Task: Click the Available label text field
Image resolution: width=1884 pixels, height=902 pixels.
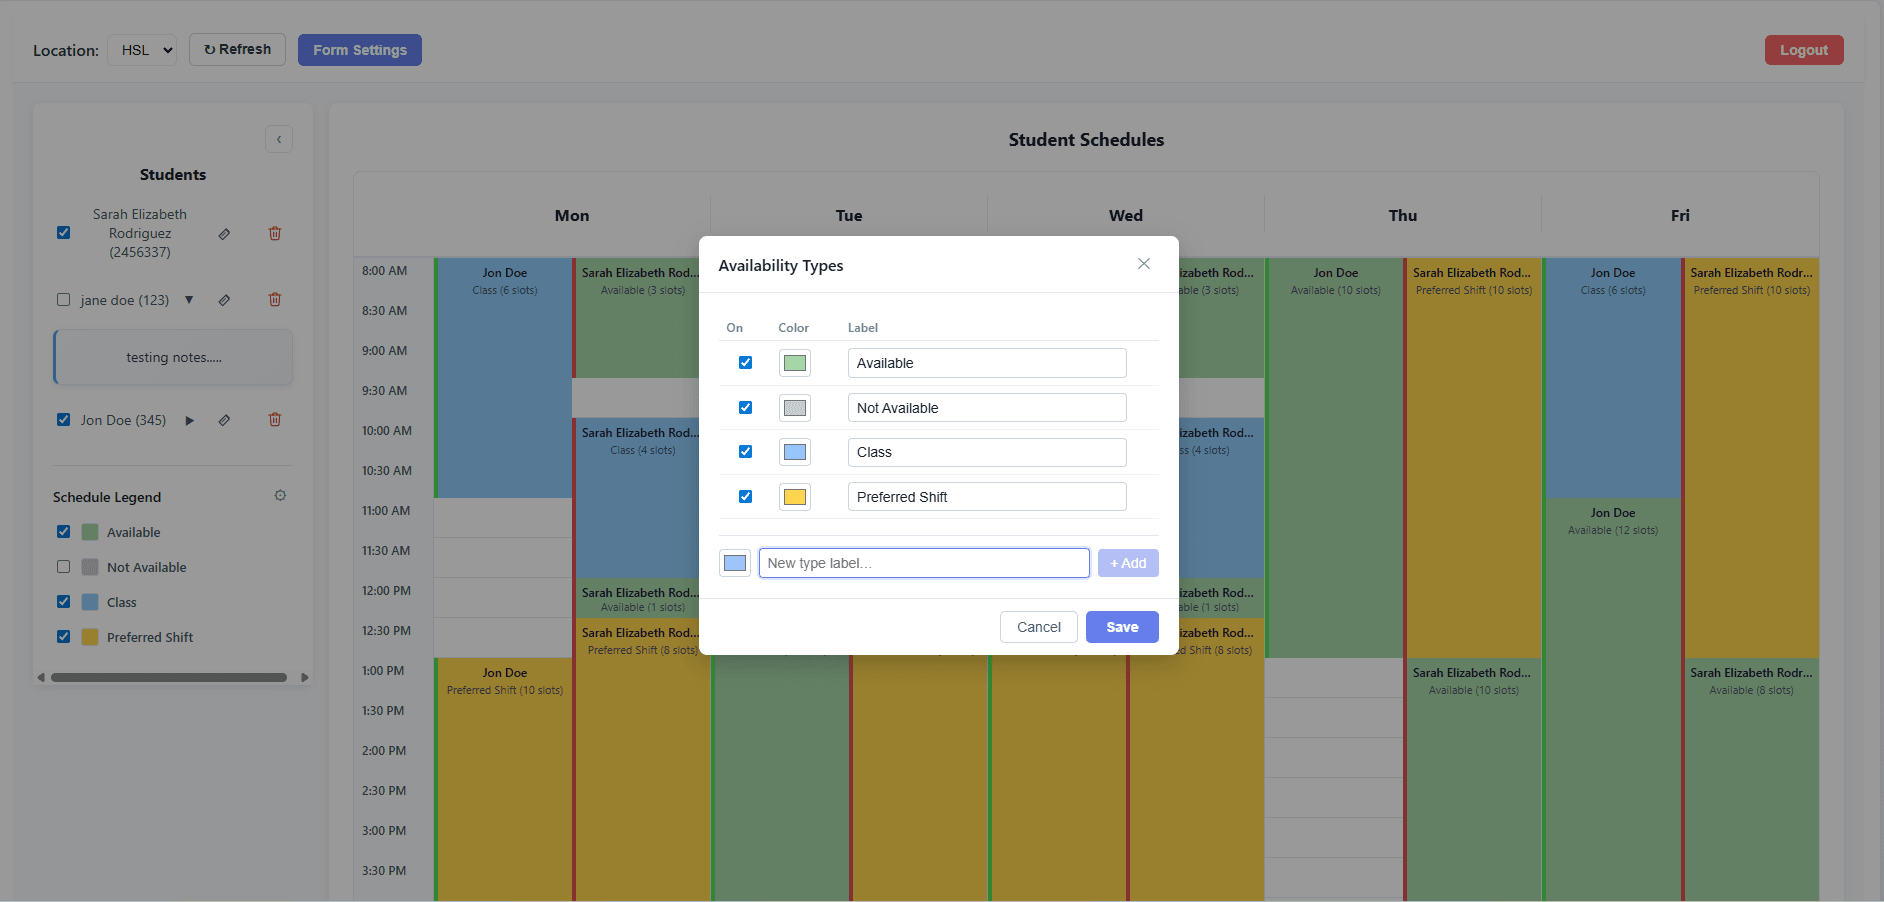Action: coord(987,363)
